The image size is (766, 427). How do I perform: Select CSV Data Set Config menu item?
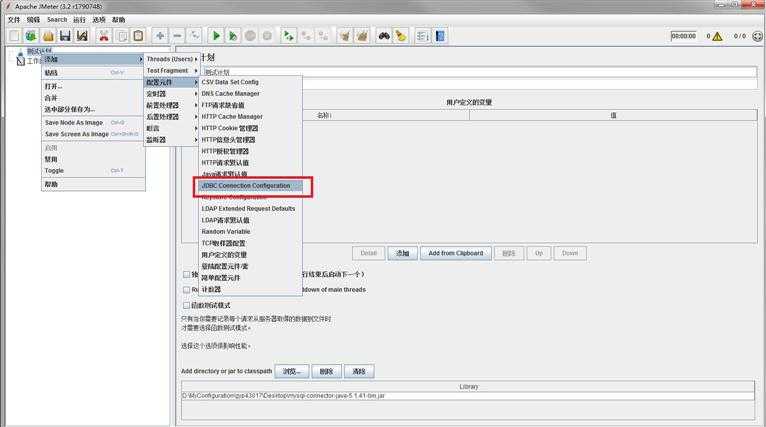click(251, 82)
